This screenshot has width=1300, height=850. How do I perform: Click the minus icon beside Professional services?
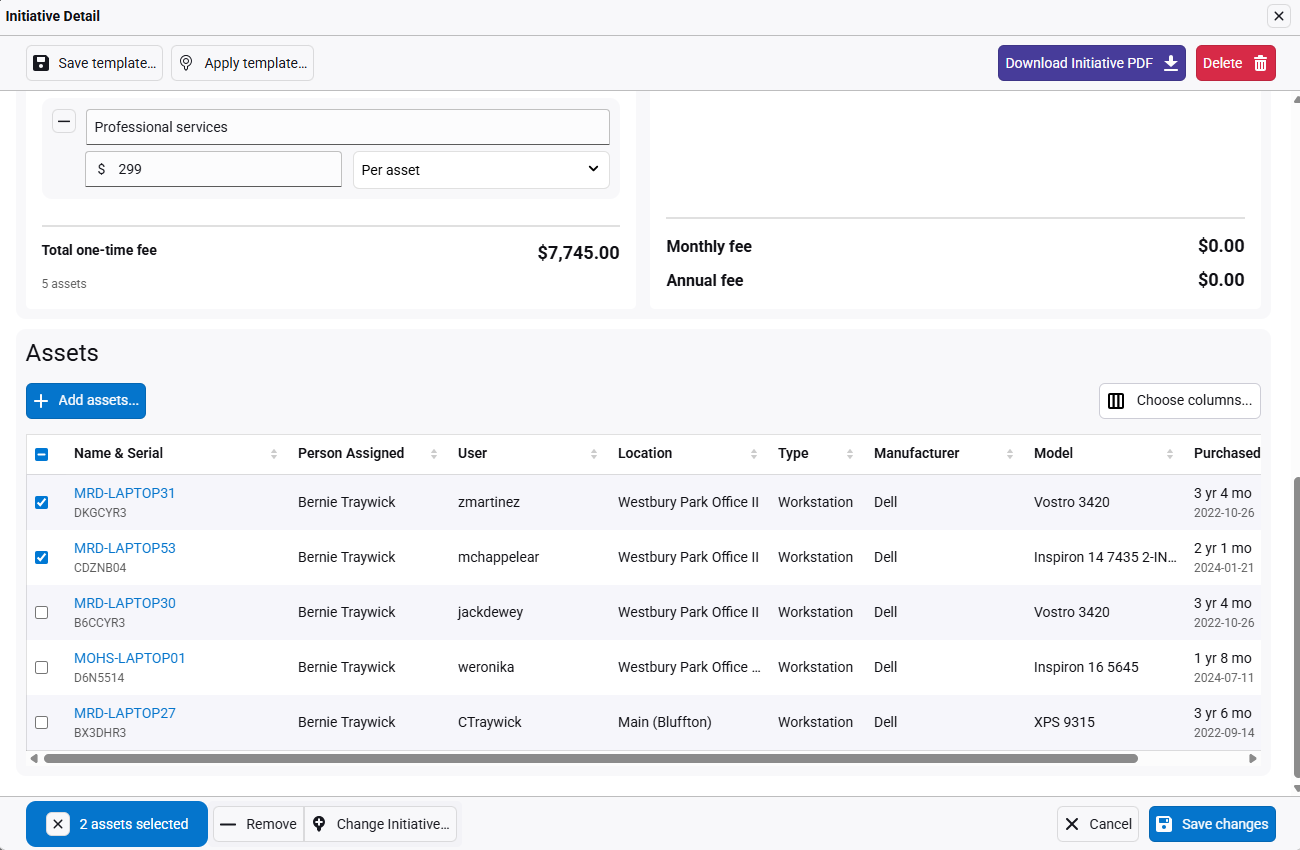click(x=64, y=122)
